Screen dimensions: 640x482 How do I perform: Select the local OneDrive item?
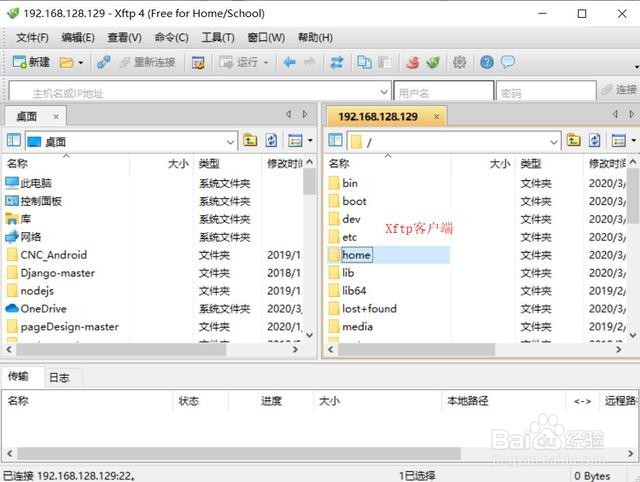click(x=43, y=309)
